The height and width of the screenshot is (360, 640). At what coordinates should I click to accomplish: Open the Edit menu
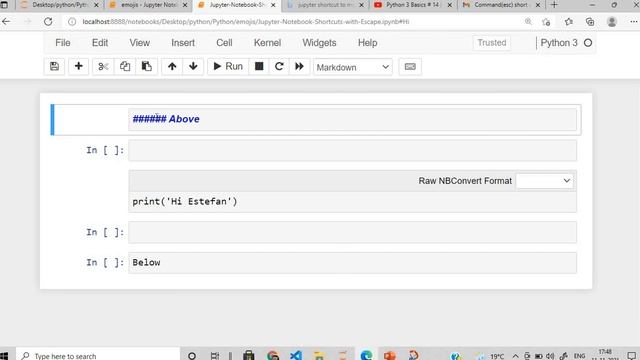coord(100,43)
